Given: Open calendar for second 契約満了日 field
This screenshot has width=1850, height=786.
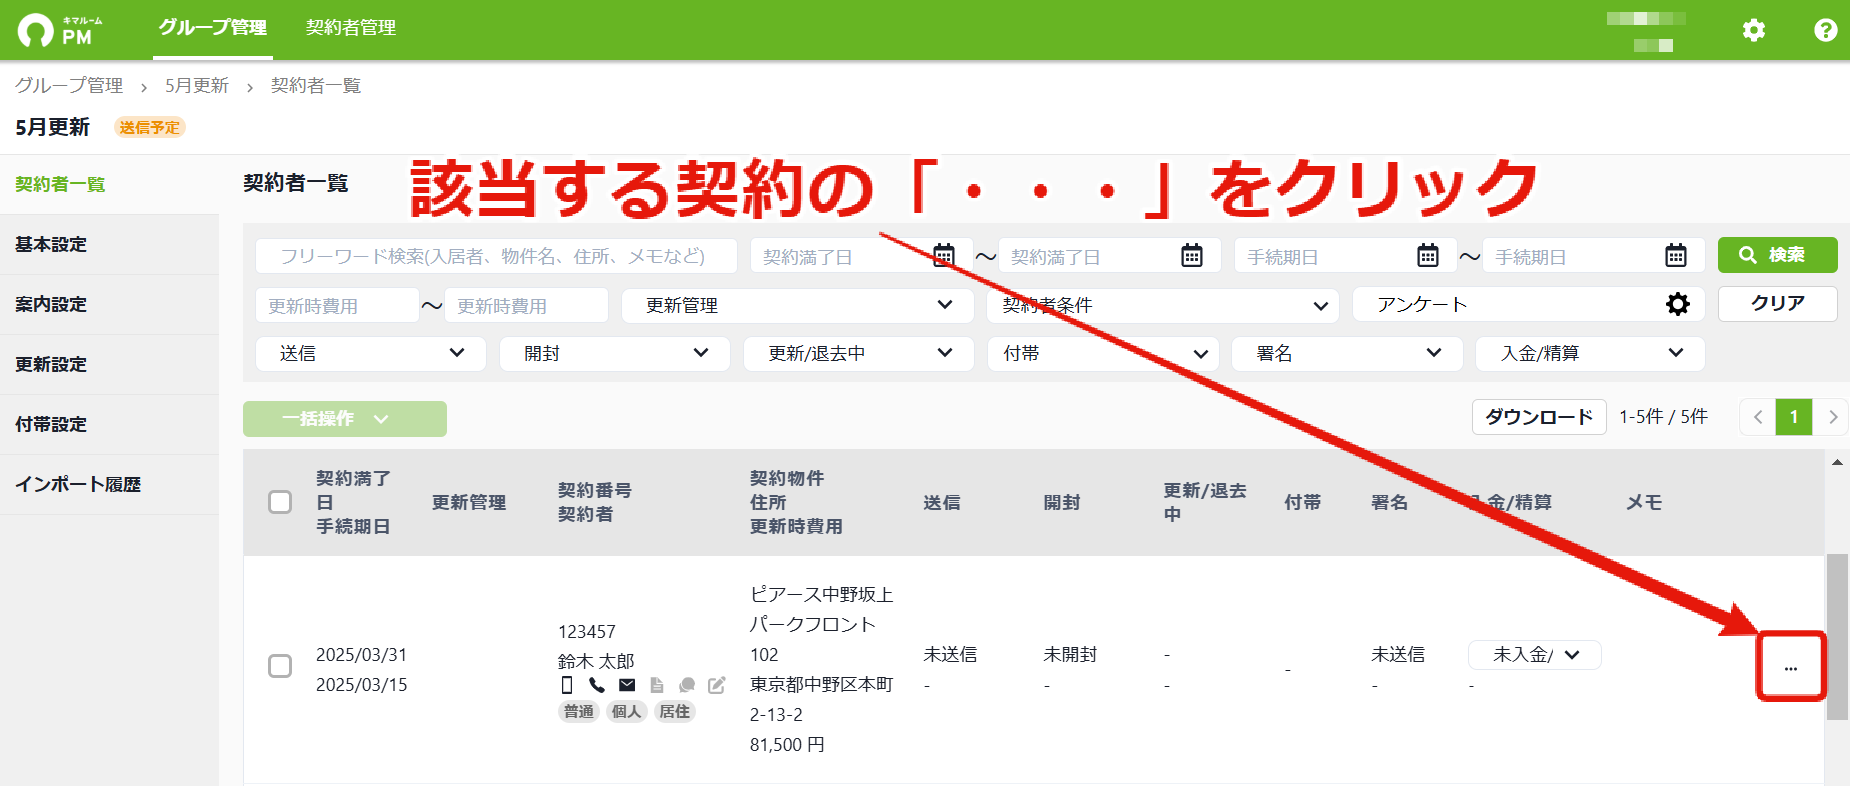Looking at the screenshot, I should 1191,256.
